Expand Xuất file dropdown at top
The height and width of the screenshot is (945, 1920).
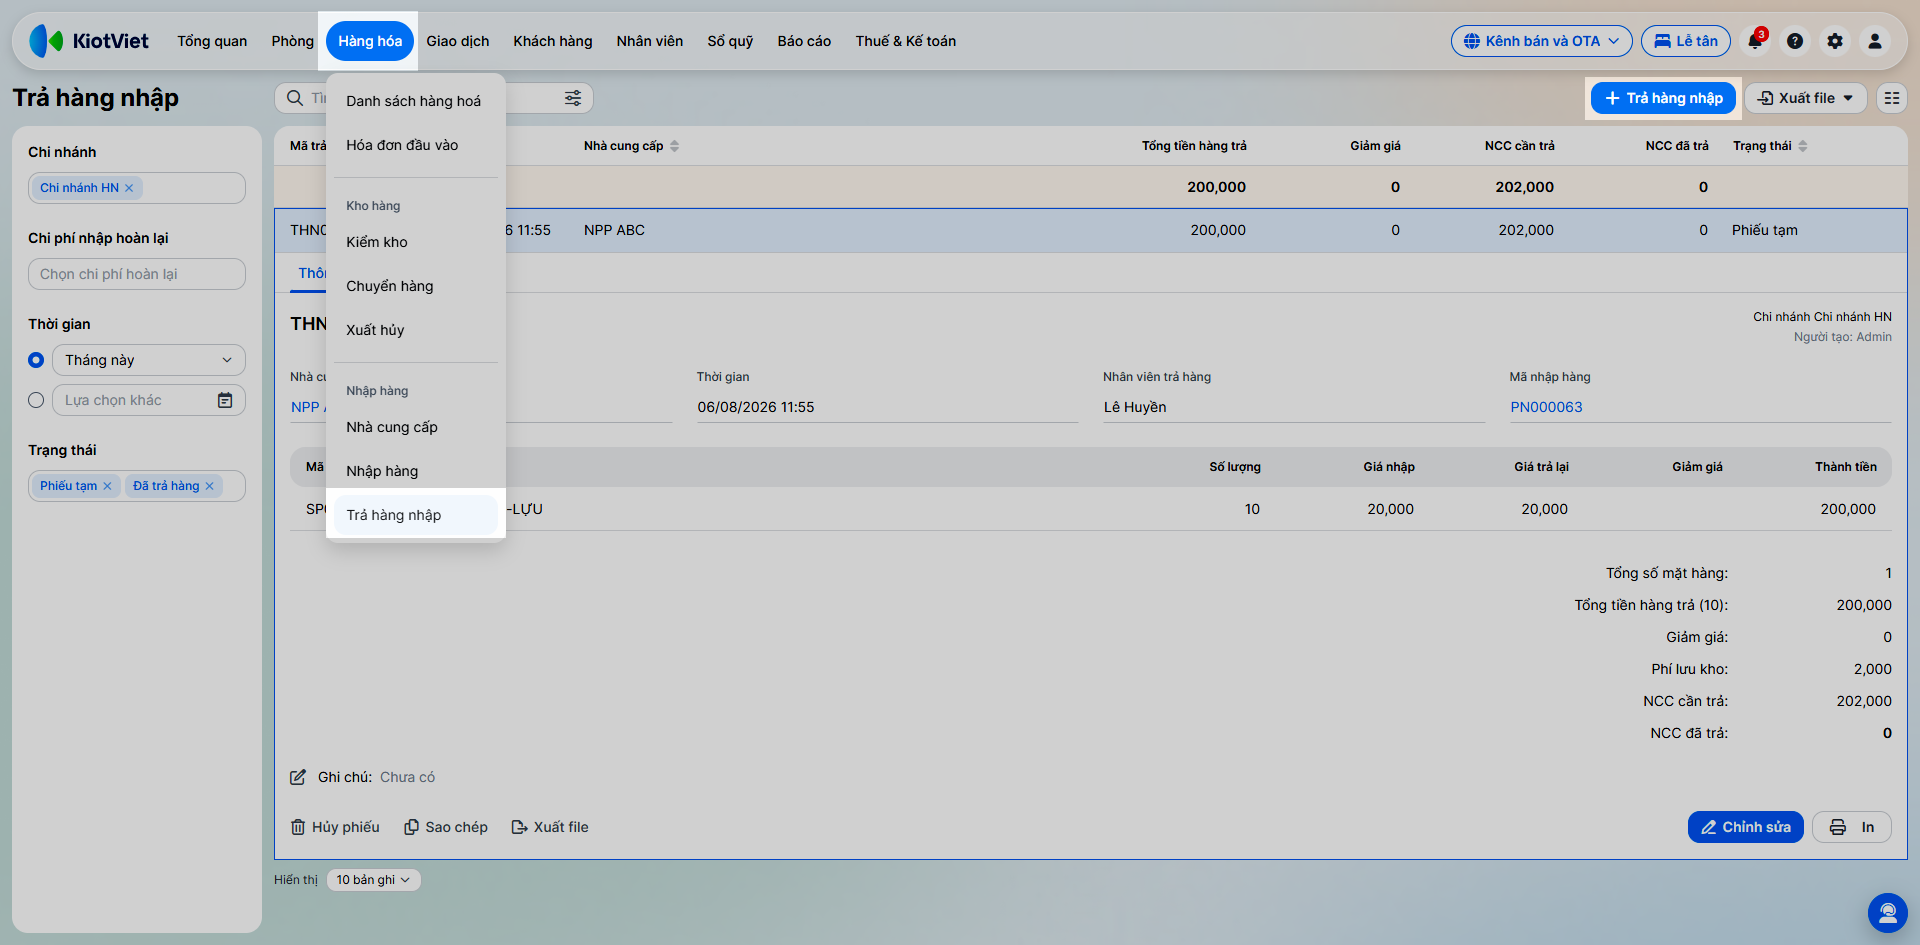(x=1806, y=98)
